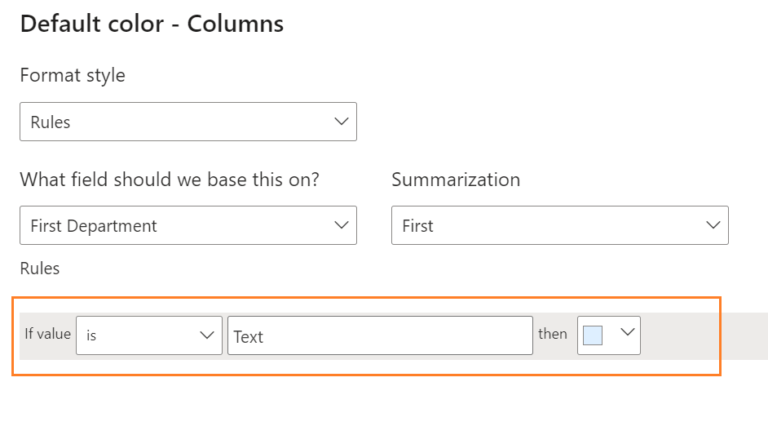Click into the 'Text' value input field
768x444 pixels.
pos(380,335)
